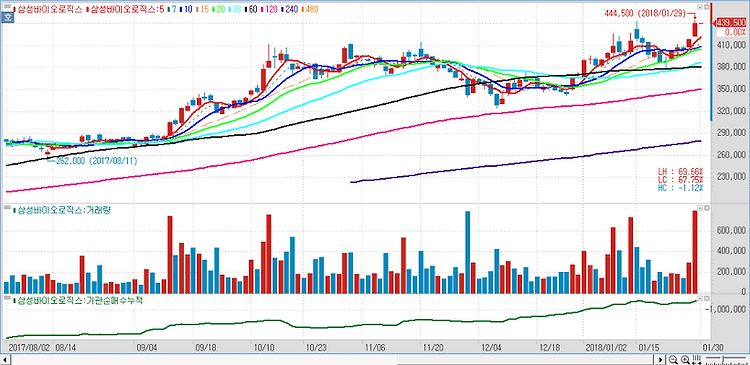Click the blue 호 button on price chart
The height and width of the screenshot is (365, 750).
(x=7, y=17)
